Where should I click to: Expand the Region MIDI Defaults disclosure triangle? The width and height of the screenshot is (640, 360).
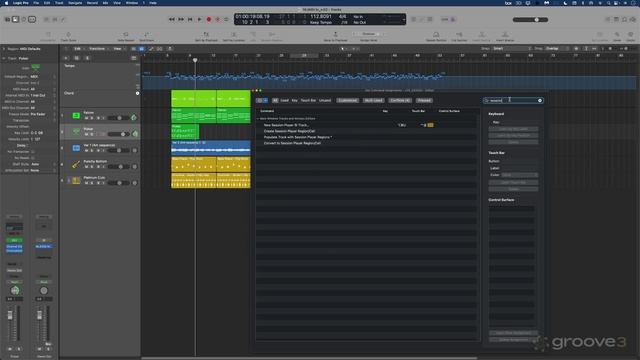4,49
